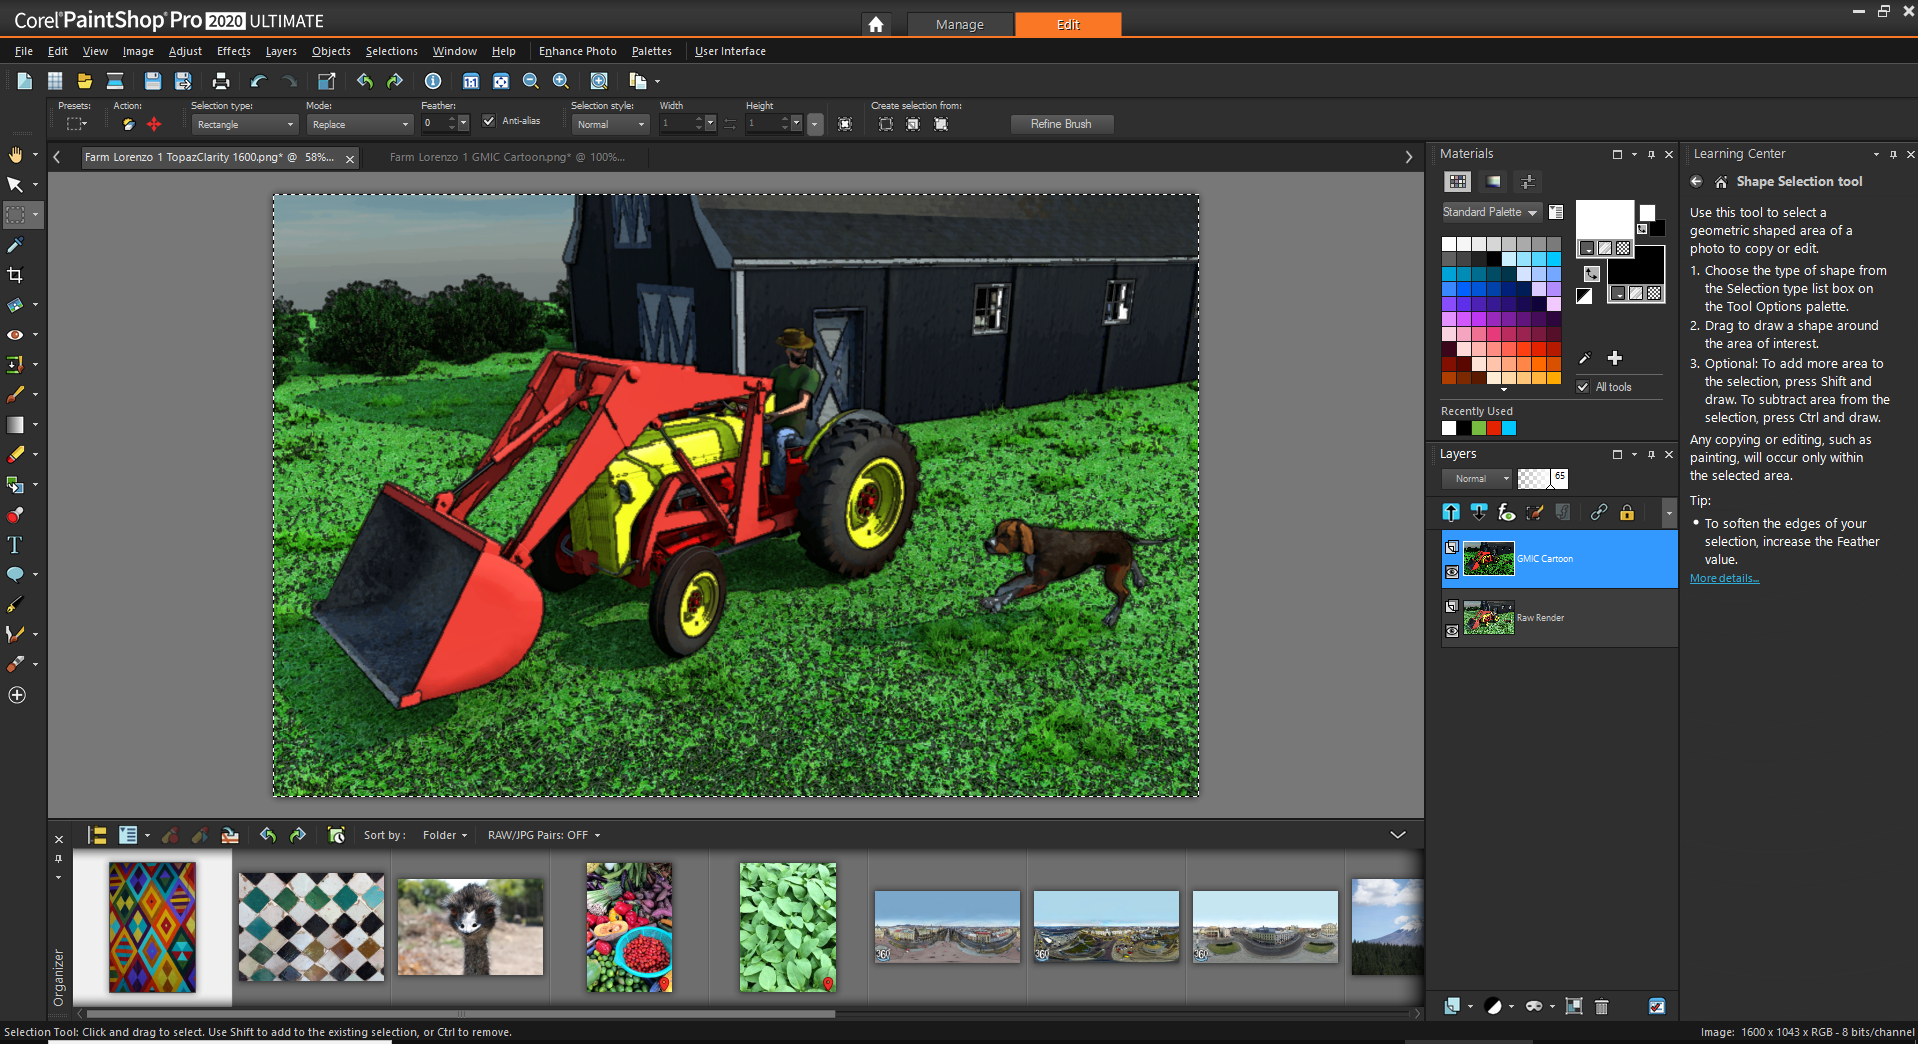
Task: Click the Edit workspace tab button
Action: click(1068, 24)
